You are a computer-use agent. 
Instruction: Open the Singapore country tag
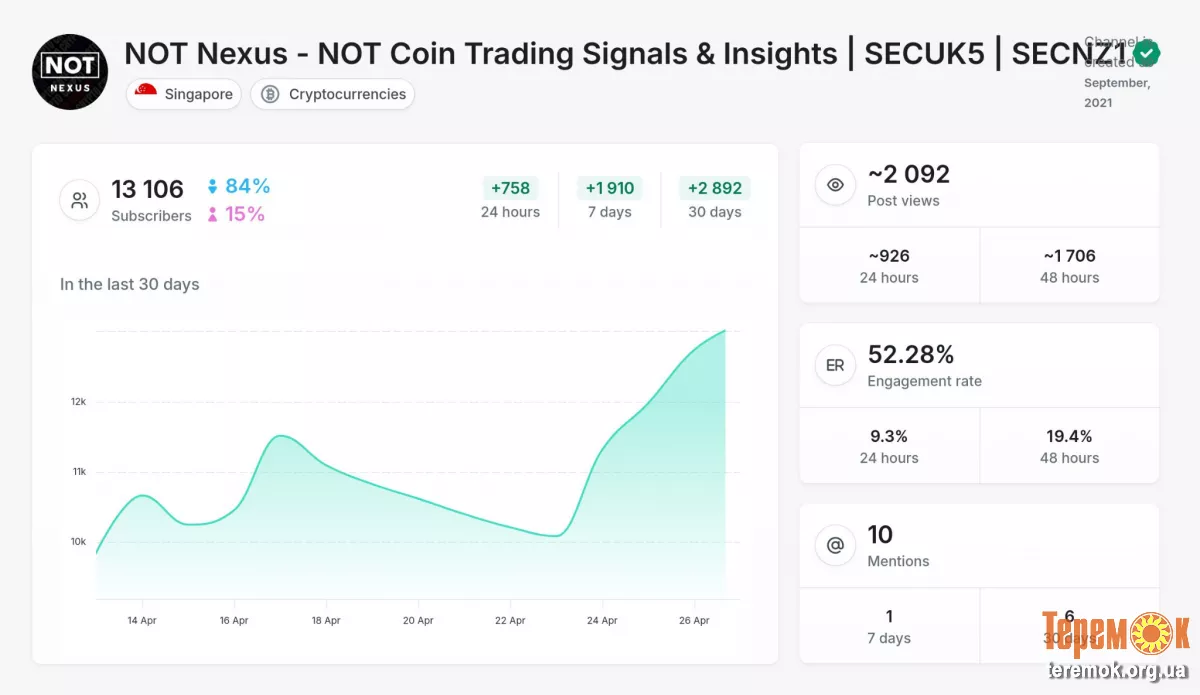(x=184, y=94)
